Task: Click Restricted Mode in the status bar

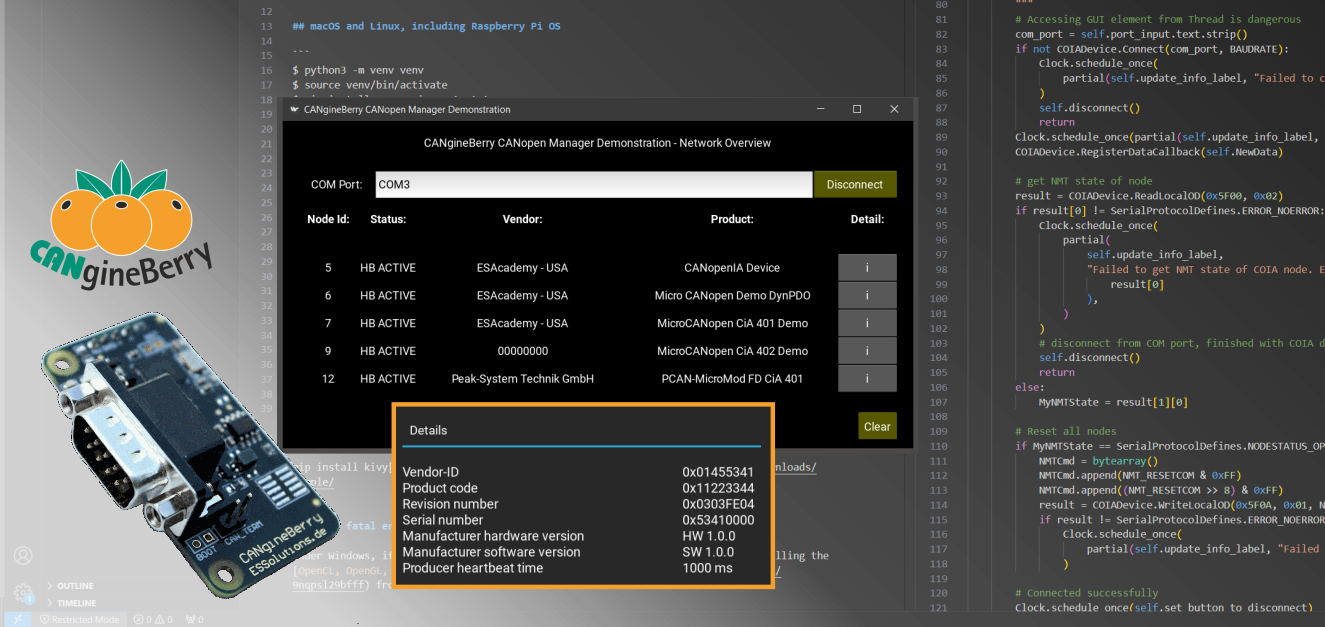Action: tap(82, 619)
